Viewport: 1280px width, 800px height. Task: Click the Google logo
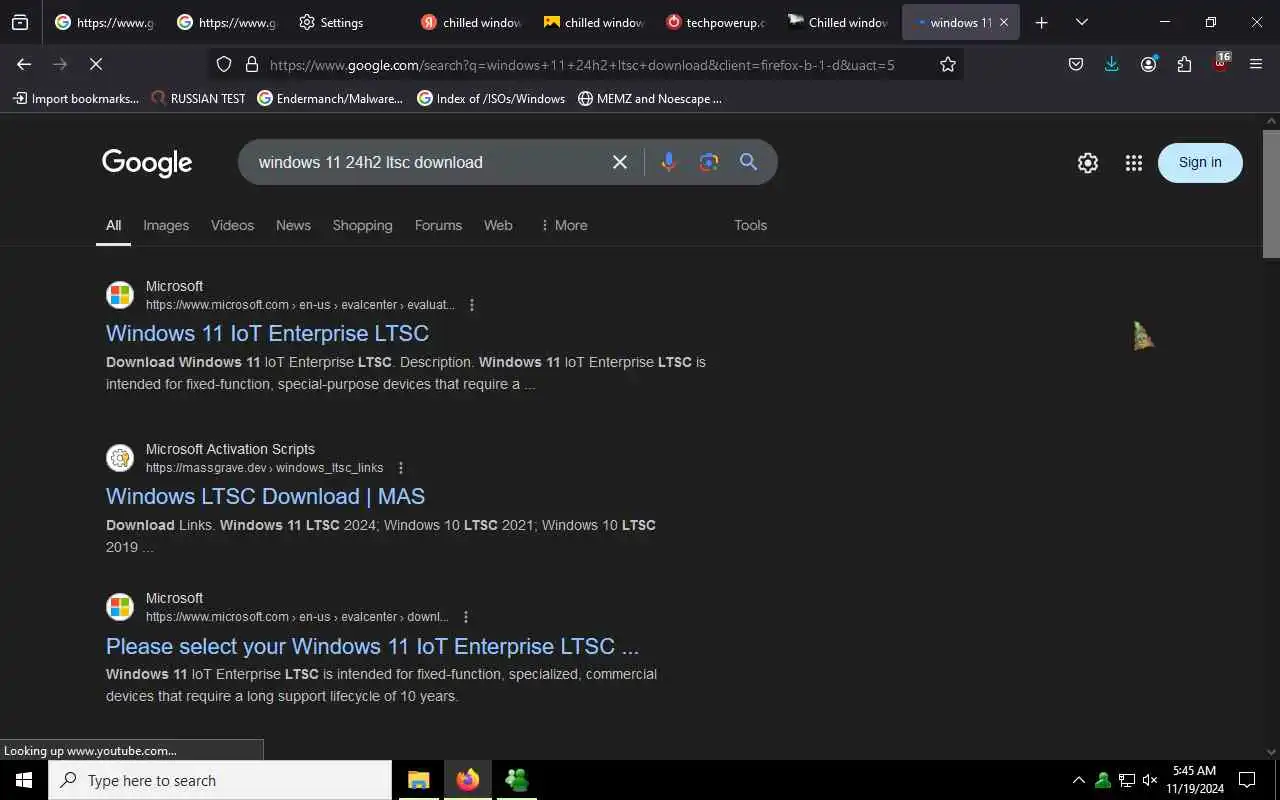point(147,163)
